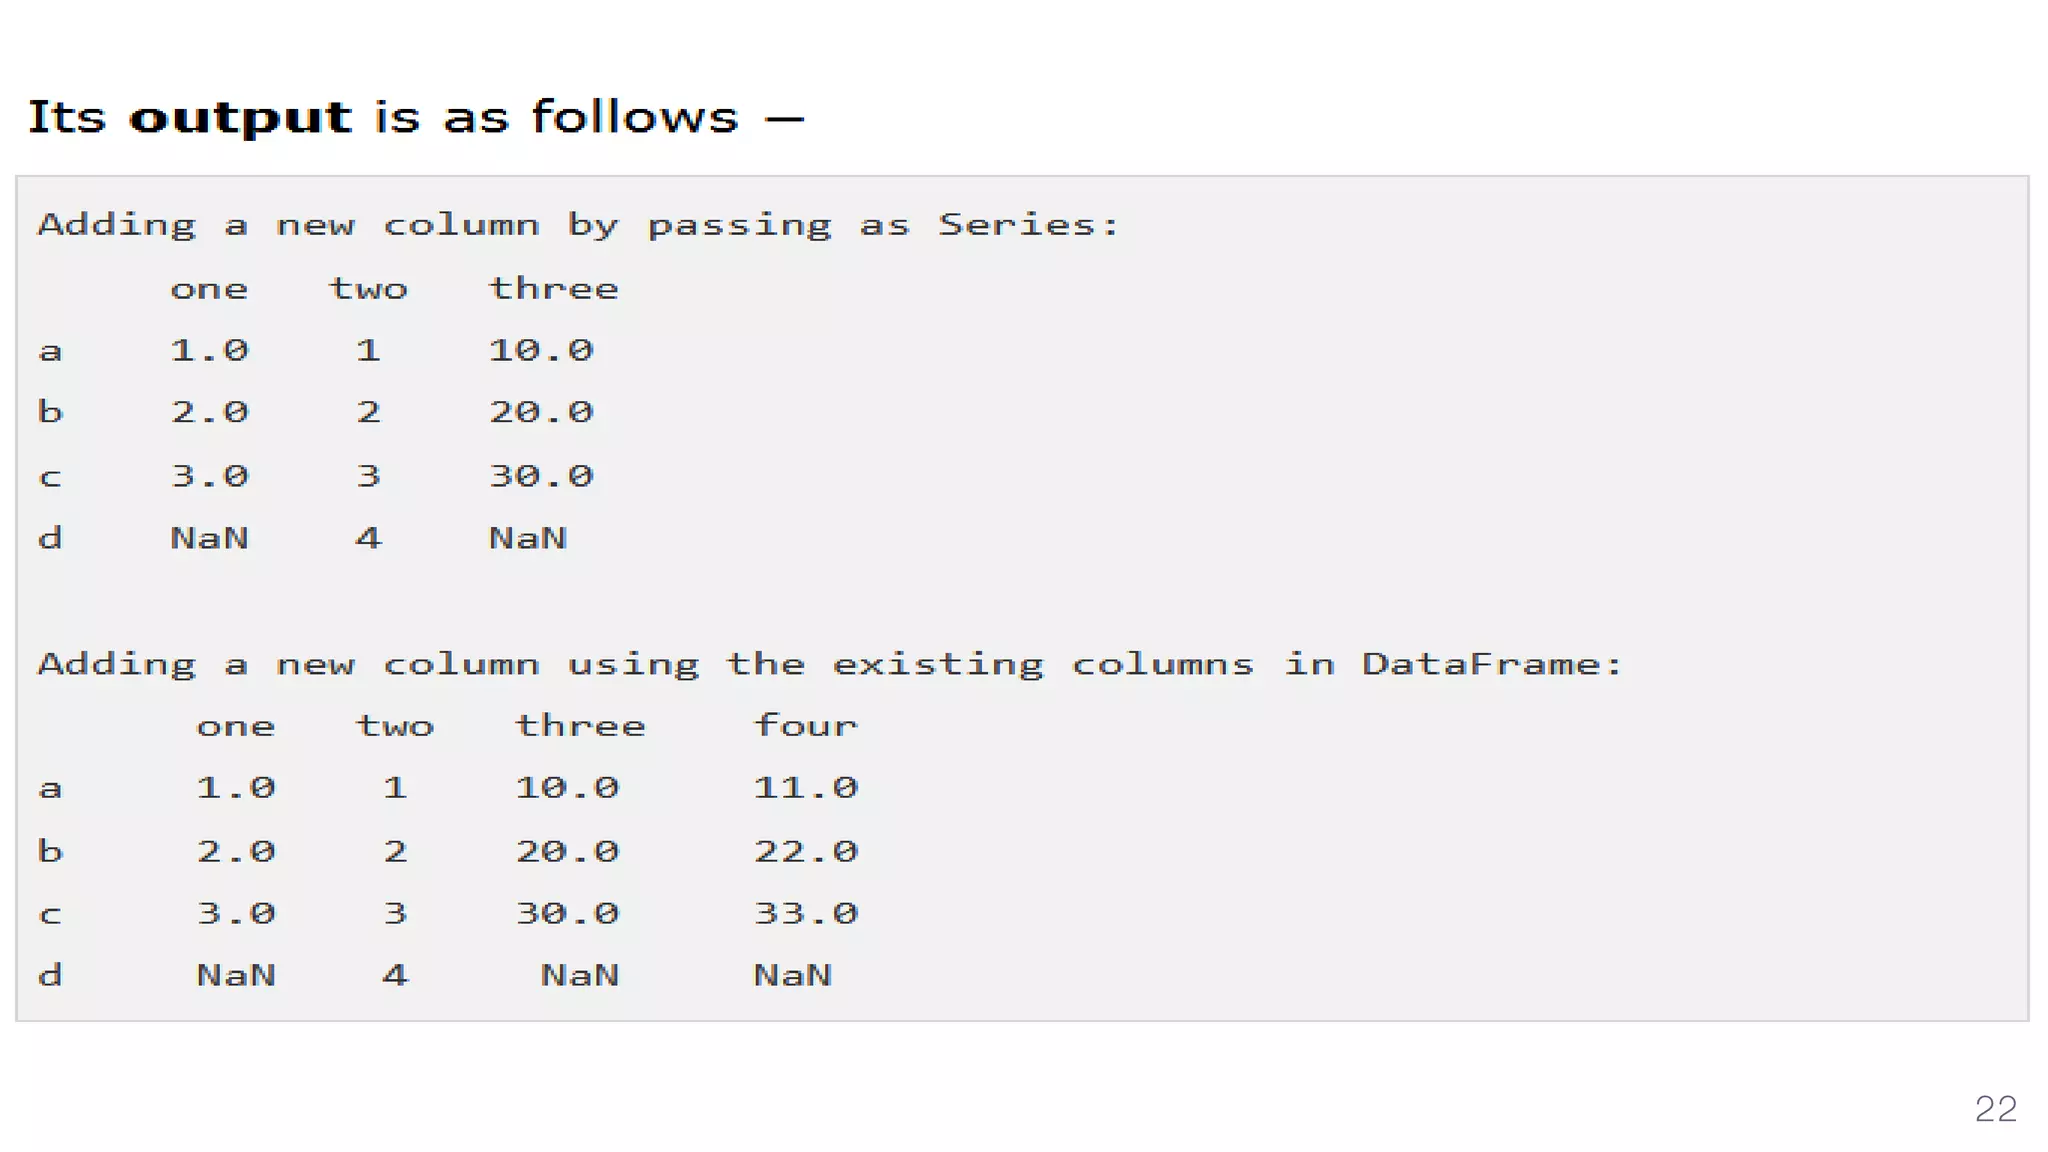Click value 4 in second table row d

tap(395, 975)
